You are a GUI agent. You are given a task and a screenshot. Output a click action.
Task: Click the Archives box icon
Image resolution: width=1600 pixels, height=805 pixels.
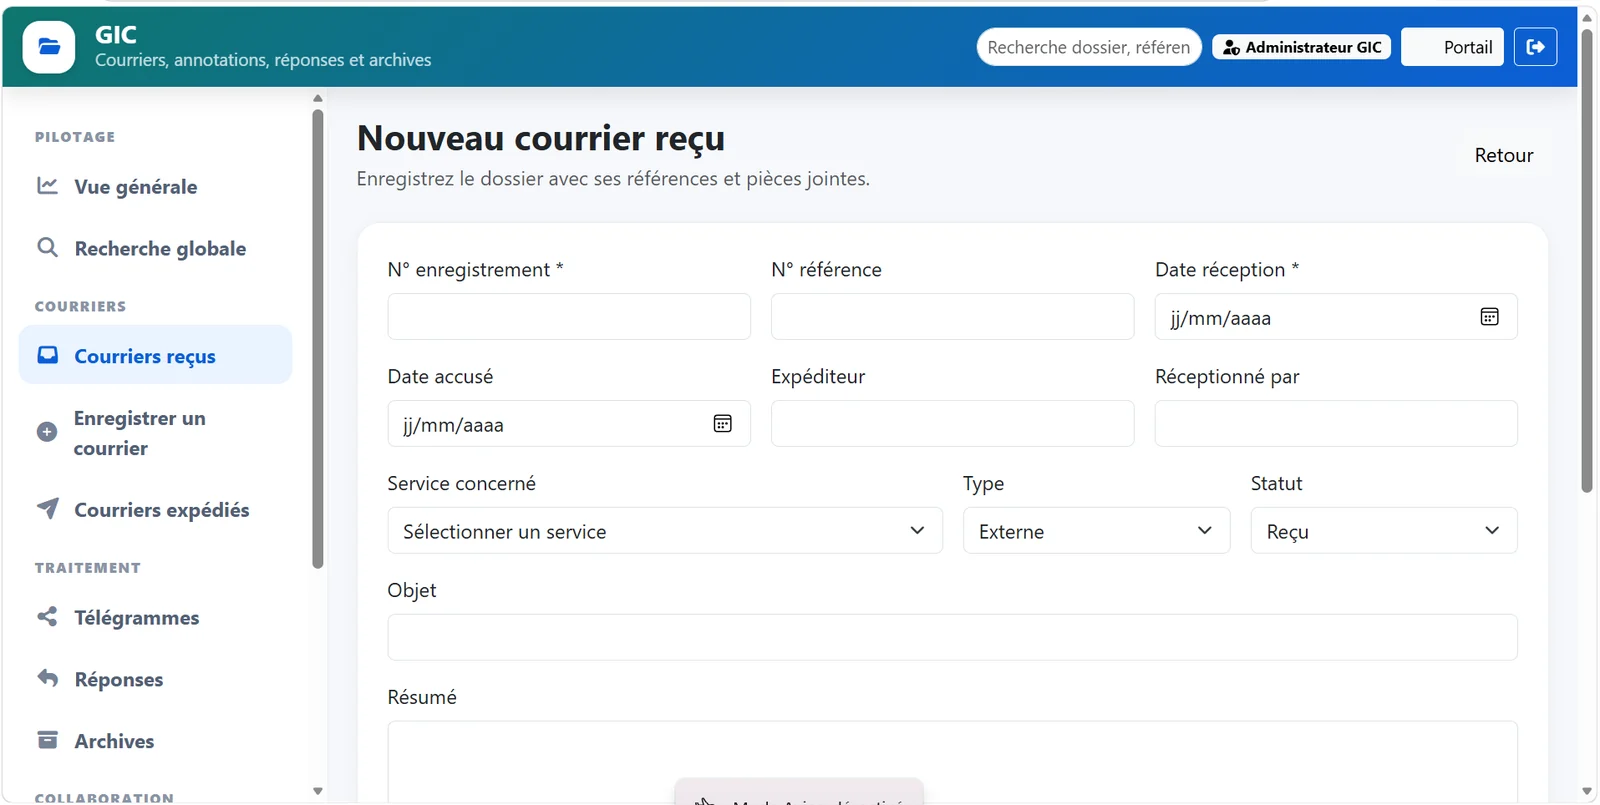[x=47, y=740]
